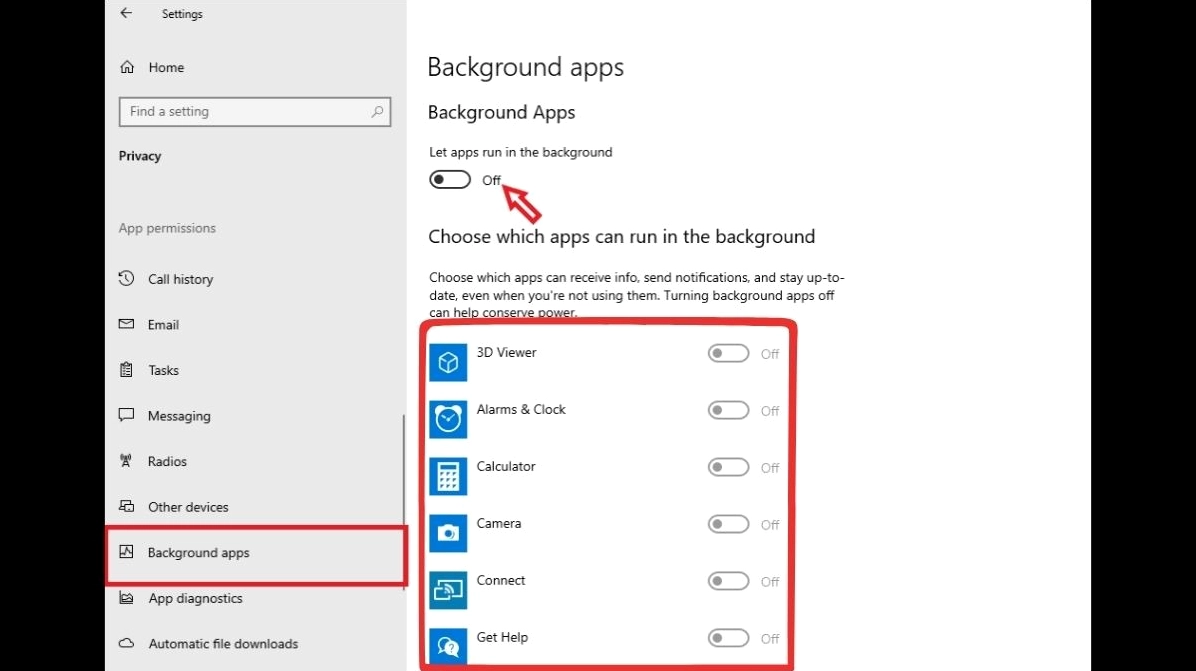Click the sidebar vertical scrollbar
This screenshot has width=1196, height=671.
click(x=403, y=500)
